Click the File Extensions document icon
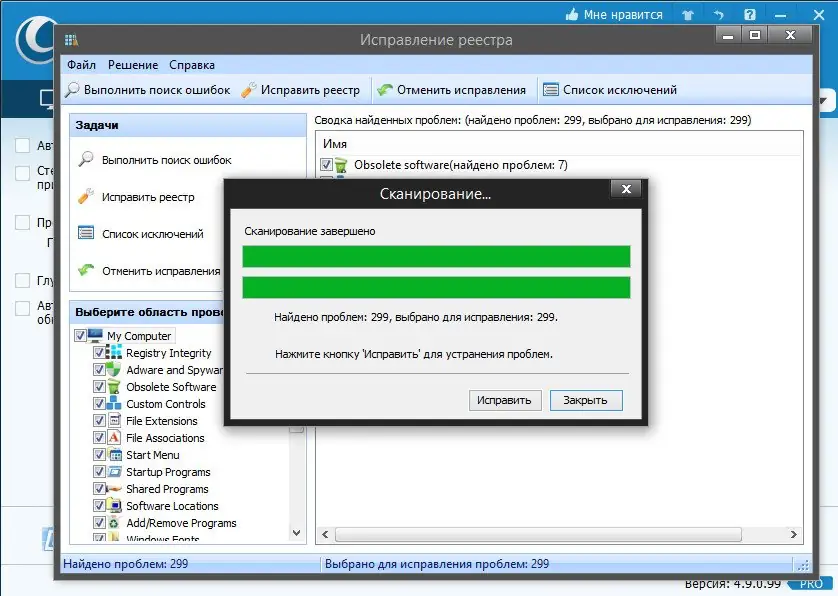This screenshot has height=596, width=838. pos(114,420)
